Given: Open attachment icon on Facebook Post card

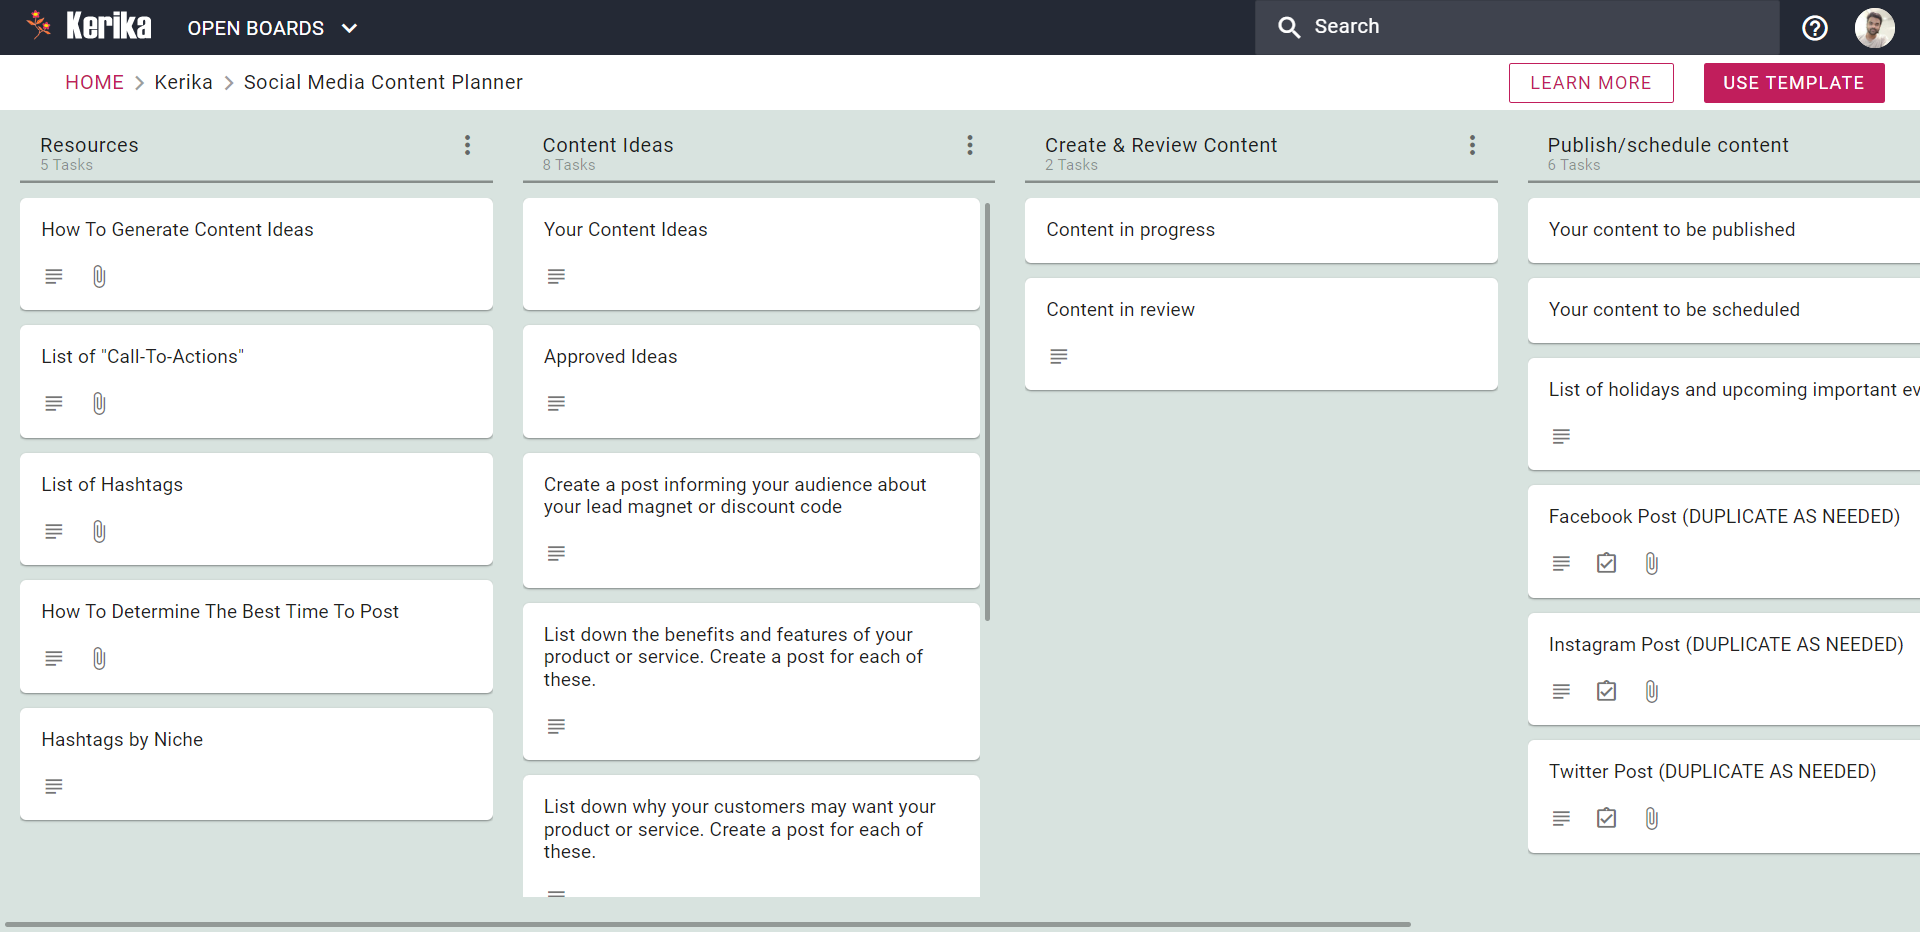Looking at the screenshot, I should (x=1652, y=563).
